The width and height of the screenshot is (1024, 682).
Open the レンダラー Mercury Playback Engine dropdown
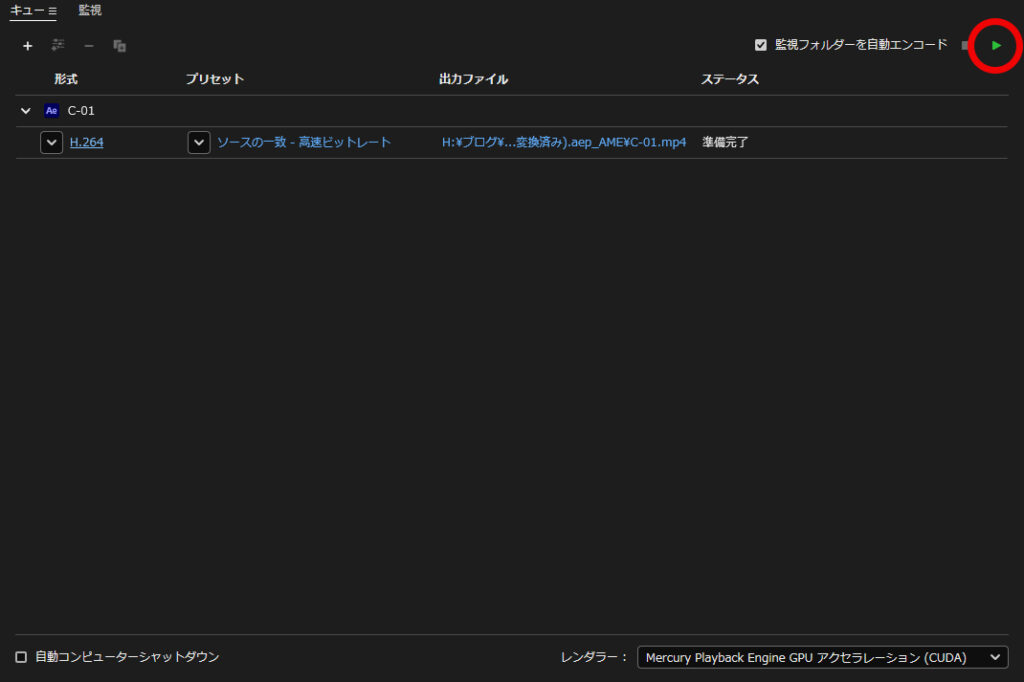point(822,657)
